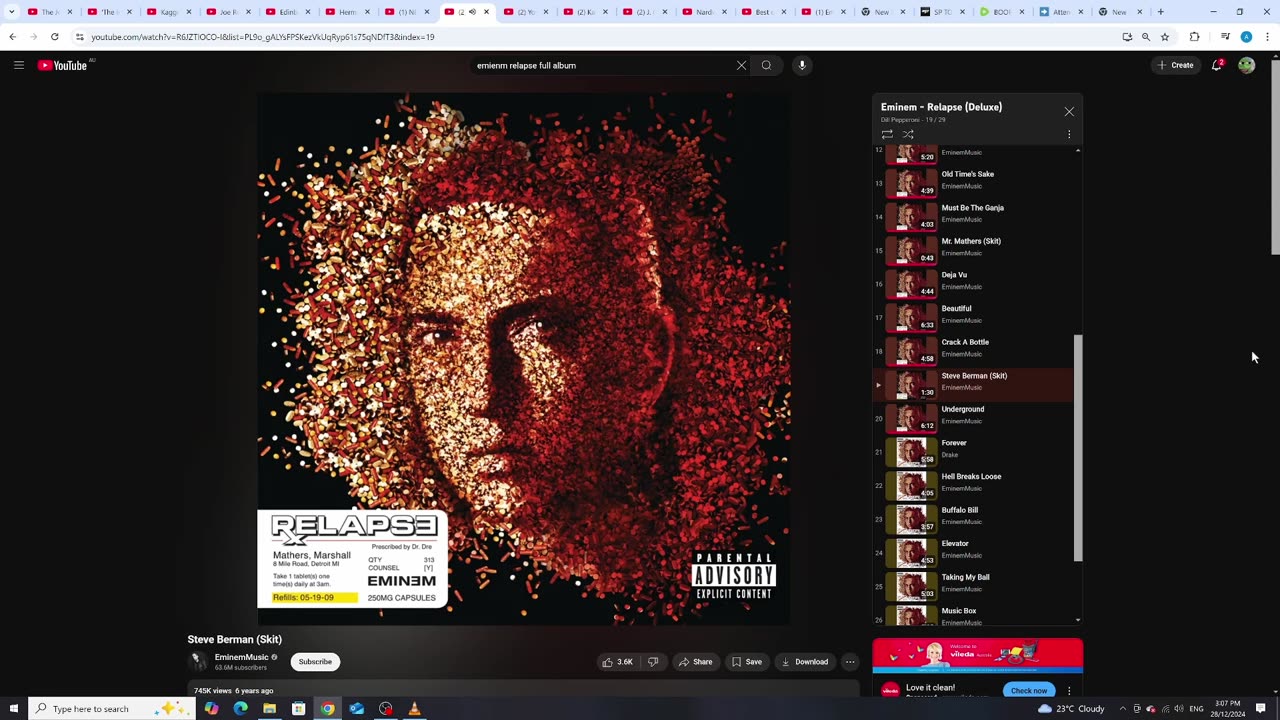This screenshot has width=1280, height=720.
Task: Toggle loop playlist
Action: click(x=887, y=134)
